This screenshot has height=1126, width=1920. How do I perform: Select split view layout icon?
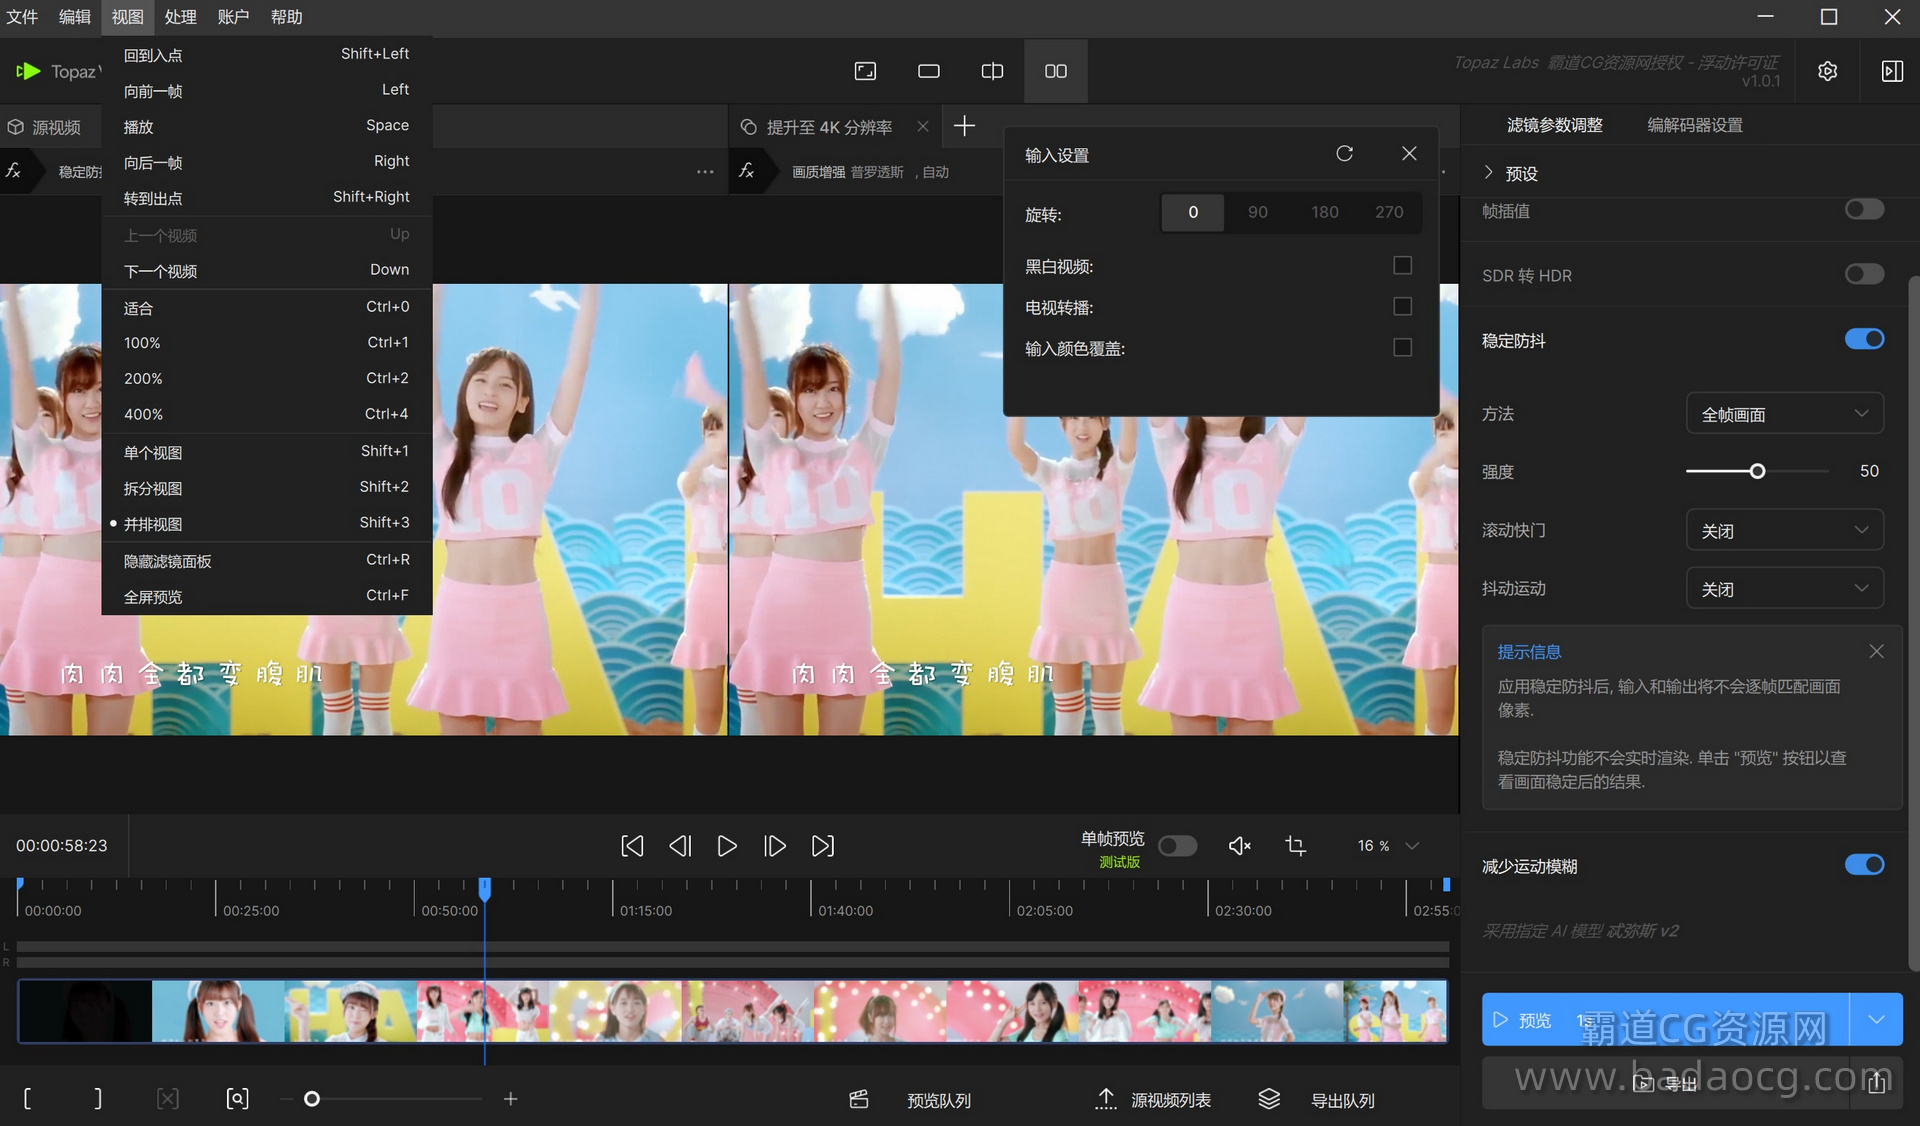click(991, 71)
